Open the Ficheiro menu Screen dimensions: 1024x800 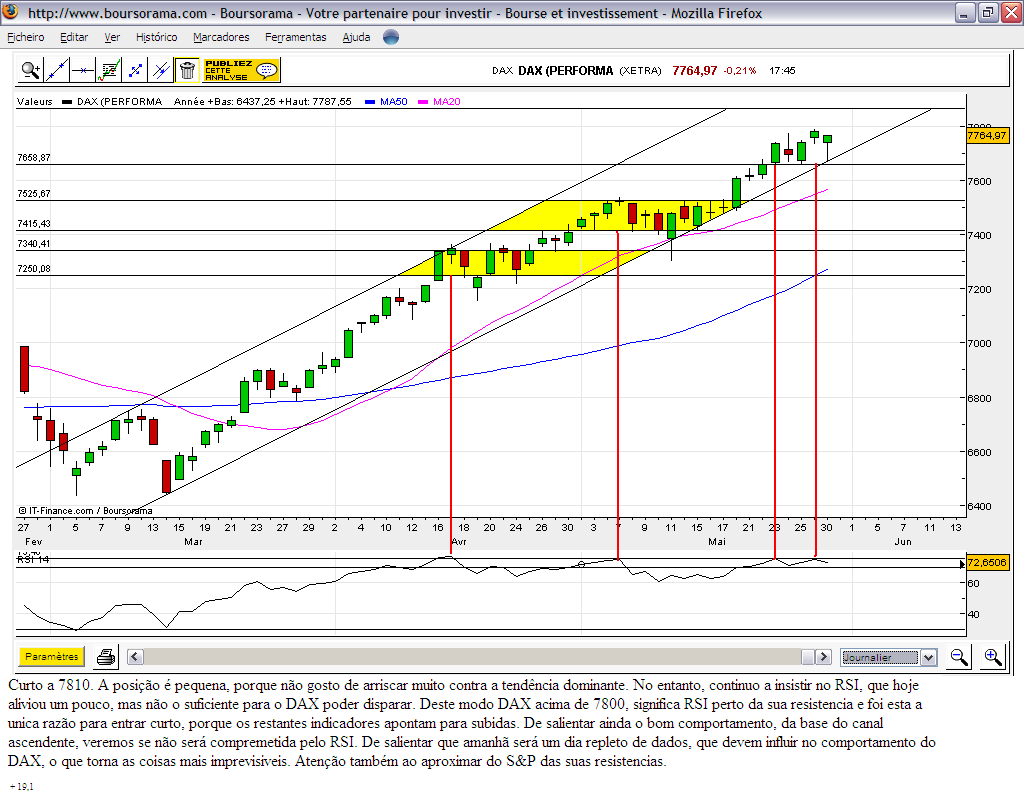(x=26, y=37)
